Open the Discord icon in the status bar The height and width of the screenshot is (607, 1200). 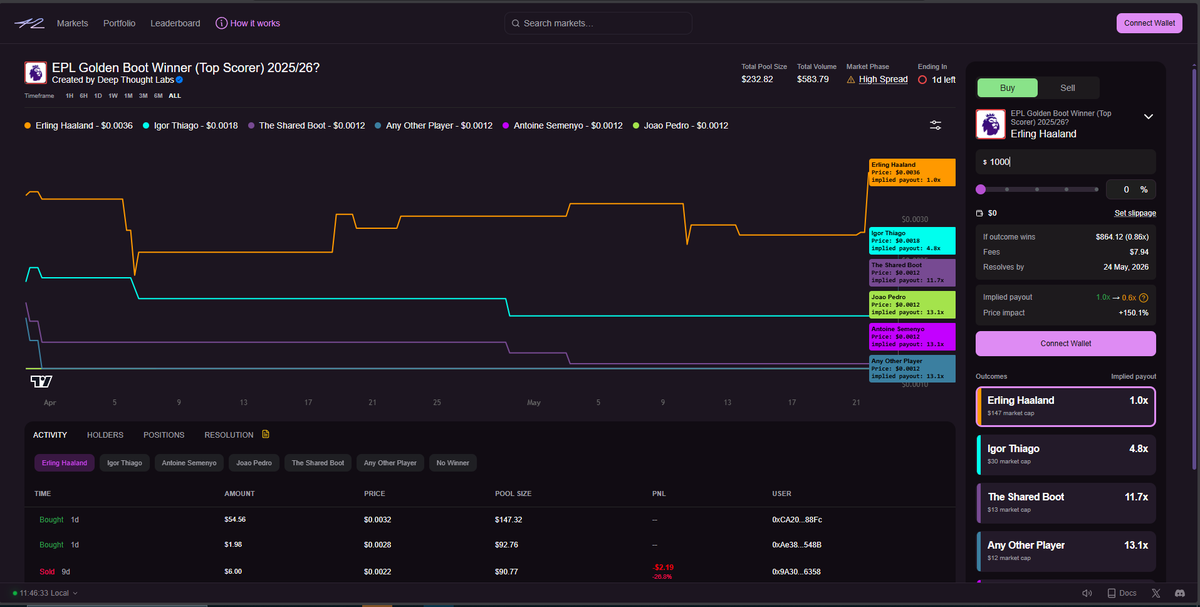(x=1182, y=593)
